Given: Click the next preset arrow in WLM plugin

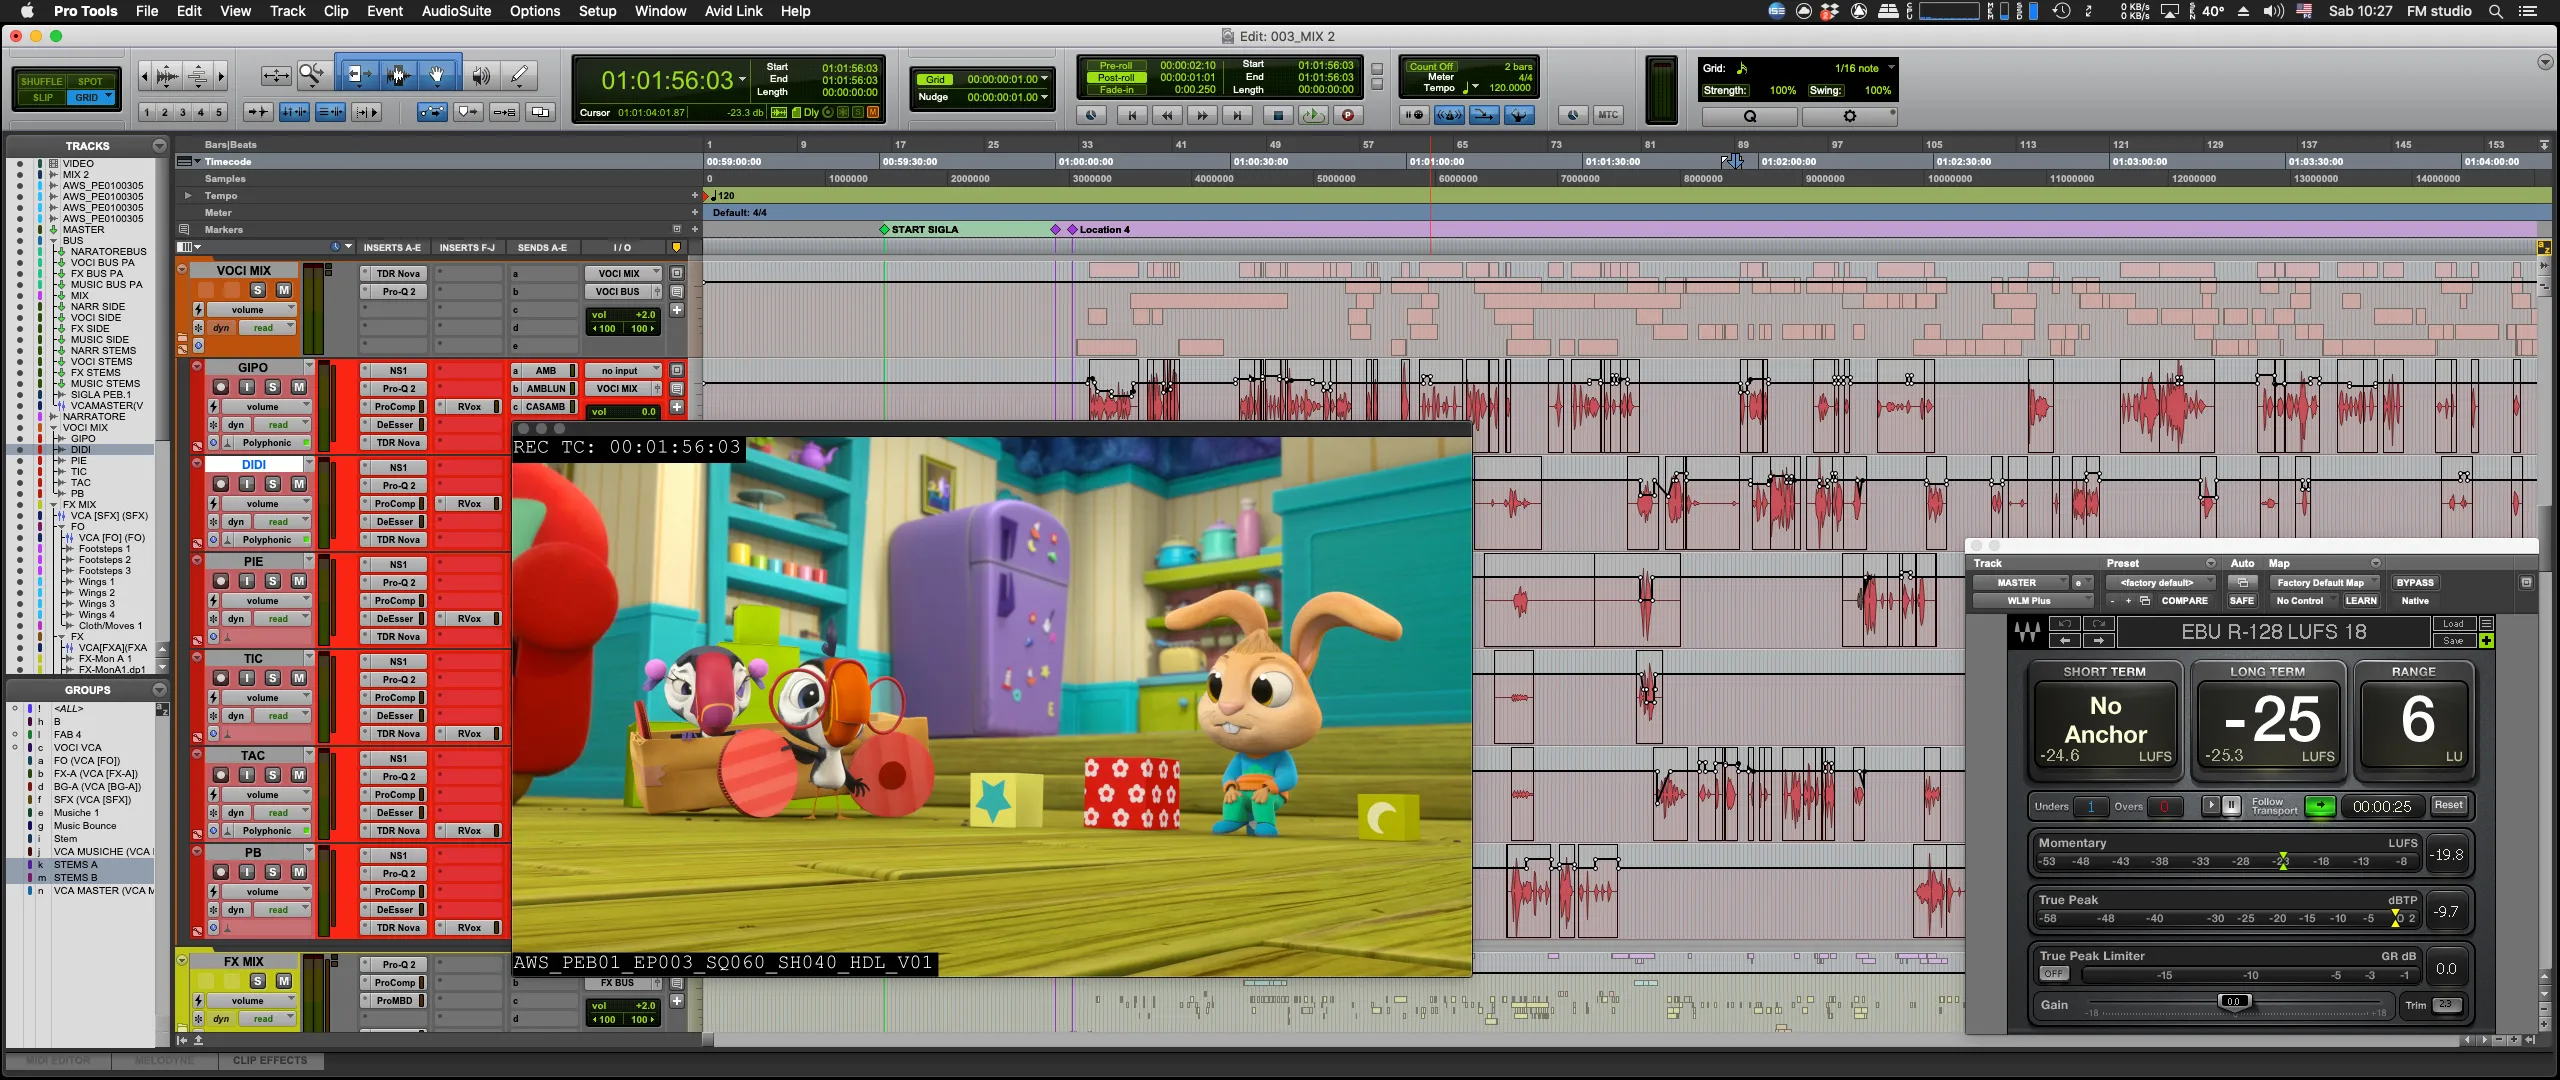Looking at the screenshot, I should 2098,641.
